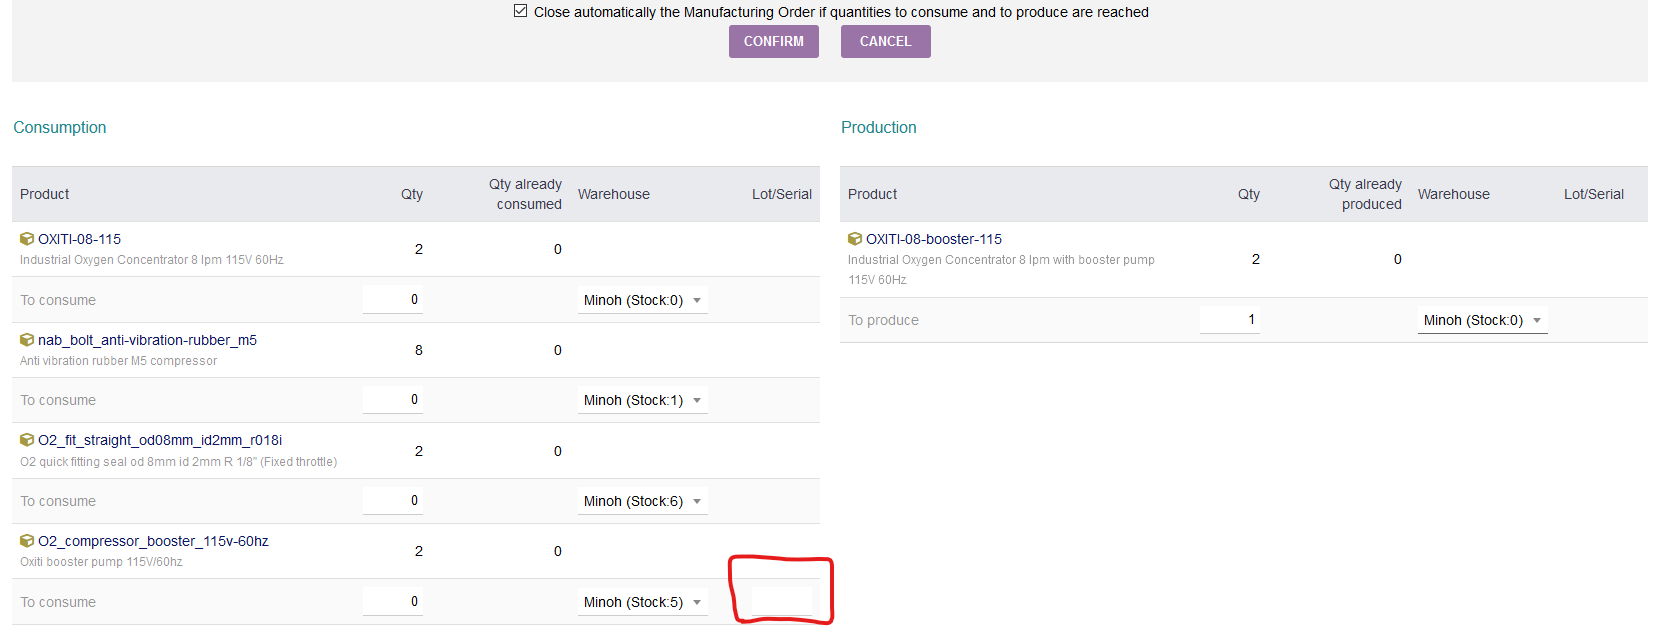Click the product icon beside nab_bolt_anti-vibration-rubber_m5
This screenshot has height=630, width=1677.
click(x=27, y=340)
